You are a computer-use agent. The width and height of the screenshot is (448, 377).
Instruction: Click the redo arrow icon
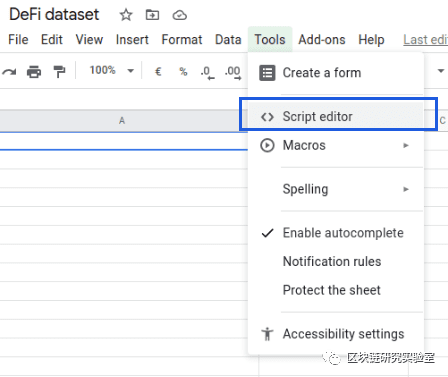9,71
